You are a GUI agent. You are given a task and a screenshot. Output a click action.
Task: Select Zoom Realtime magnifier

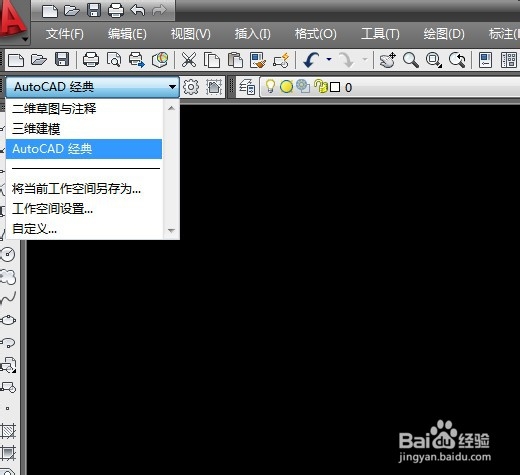coord(411,60)
